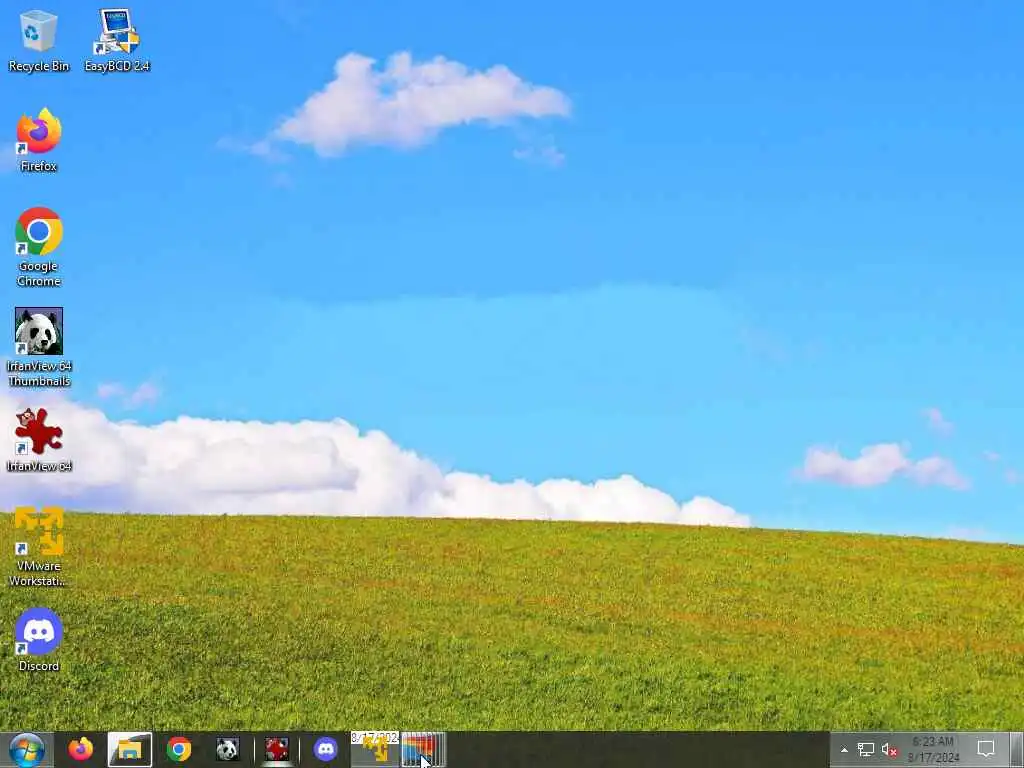Click the Show Desktop strip at taskbar end
The width and height of the screenshot is (1024, 768).
click(1016, 750)
